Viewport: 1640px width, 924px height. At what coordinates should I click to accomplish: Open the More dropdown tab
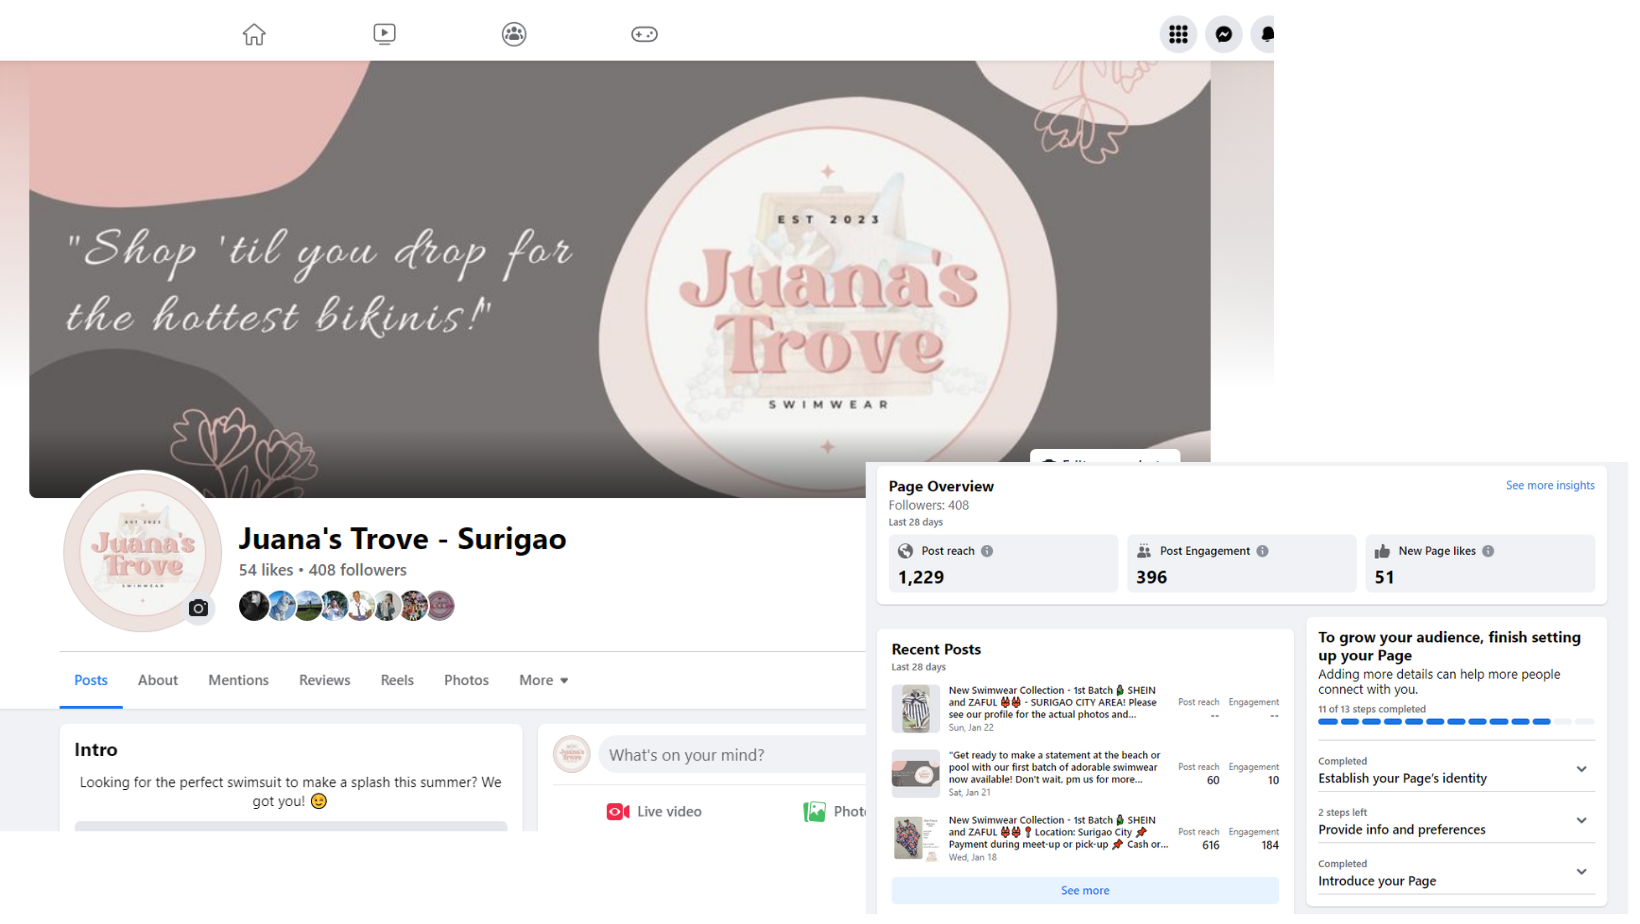(544, 680)
